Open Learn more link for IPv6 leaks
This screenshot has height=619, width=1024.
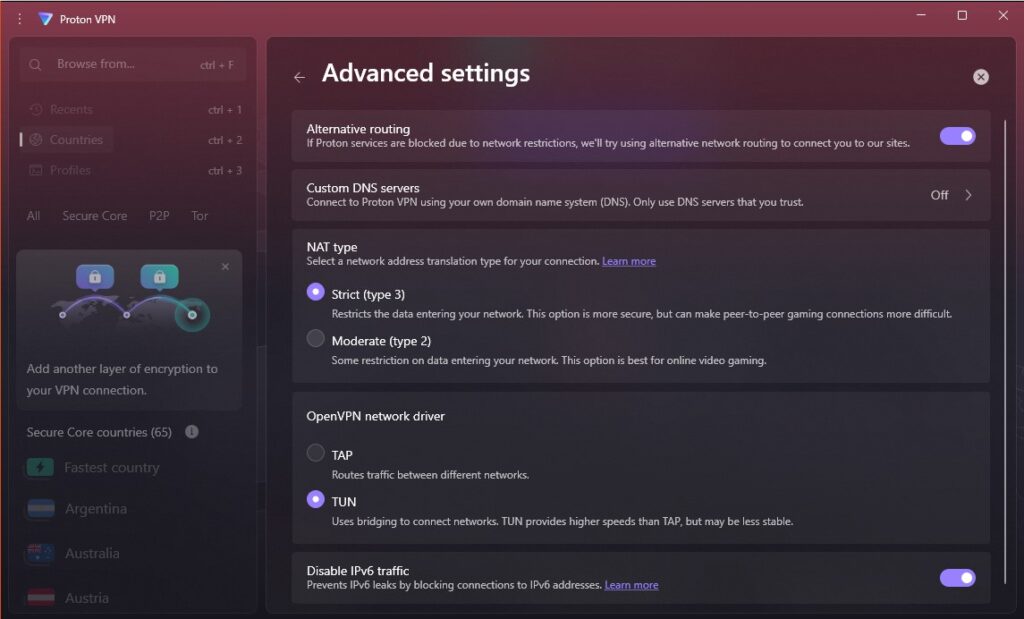631,585
